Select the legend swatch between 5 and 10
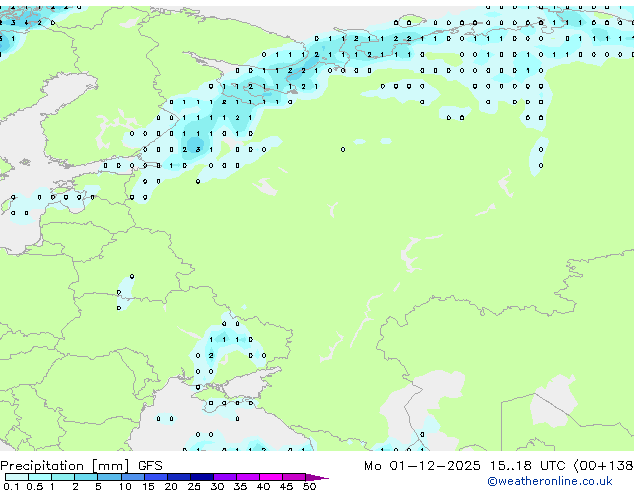 point(109,477)
